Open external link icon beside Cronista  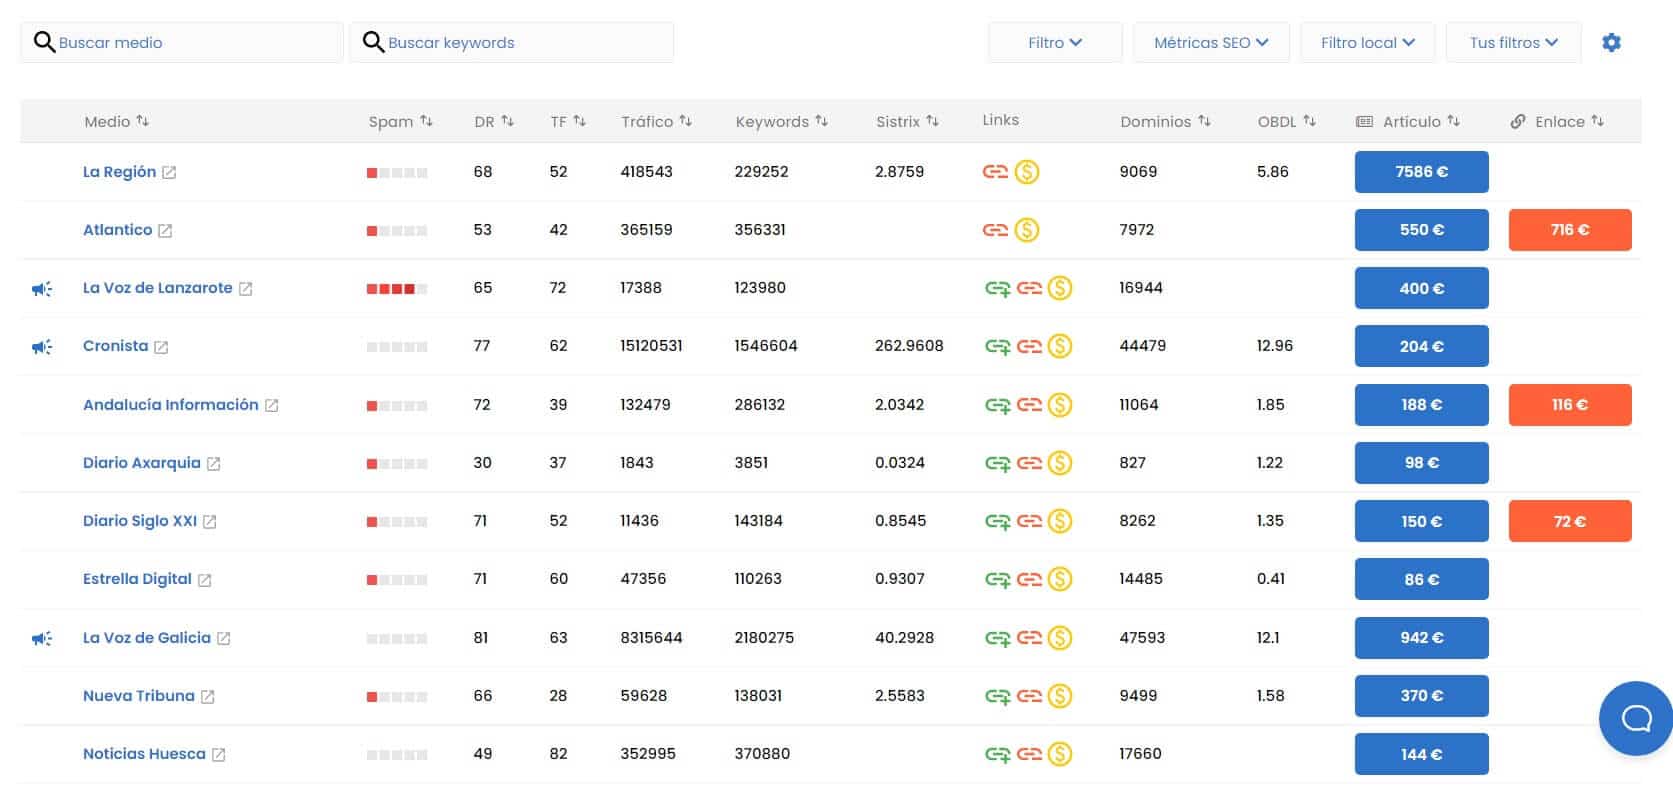[161, 347]
